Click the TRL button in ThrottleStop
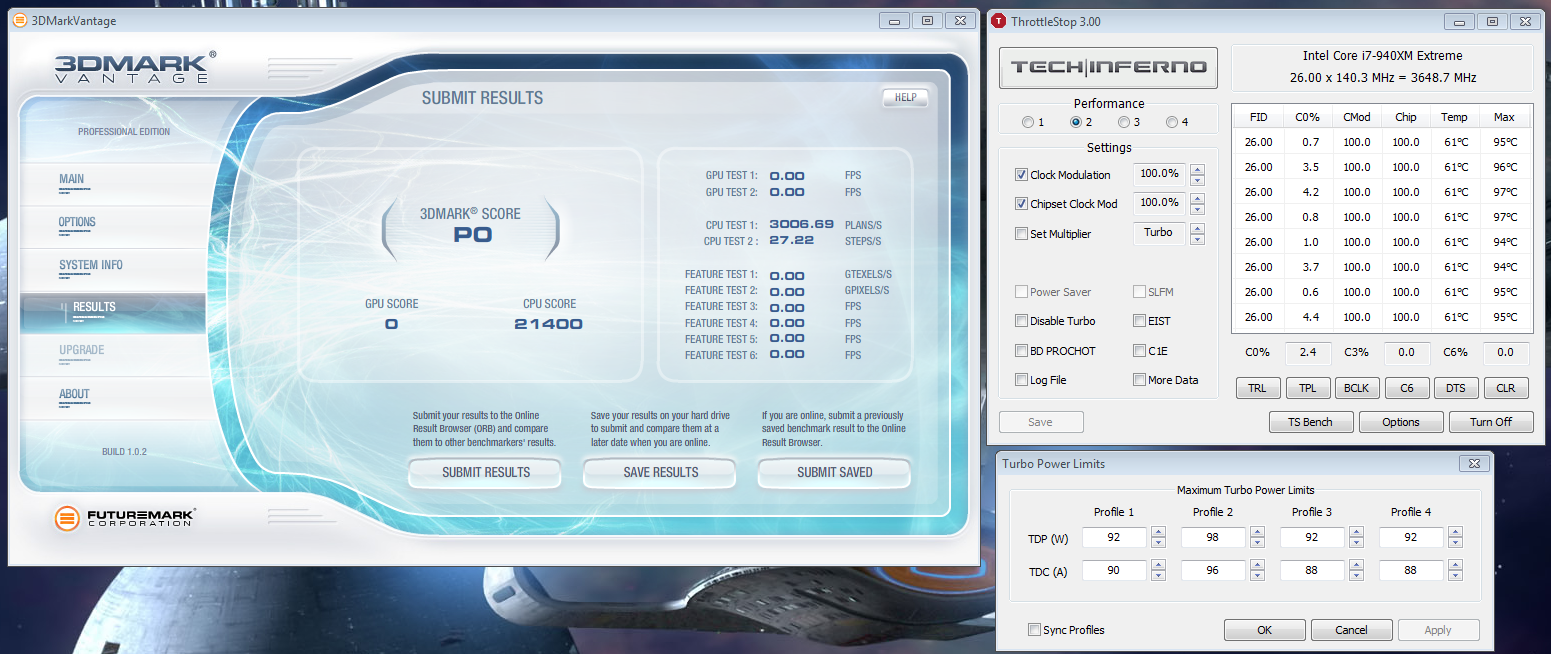 [1257, 388]
